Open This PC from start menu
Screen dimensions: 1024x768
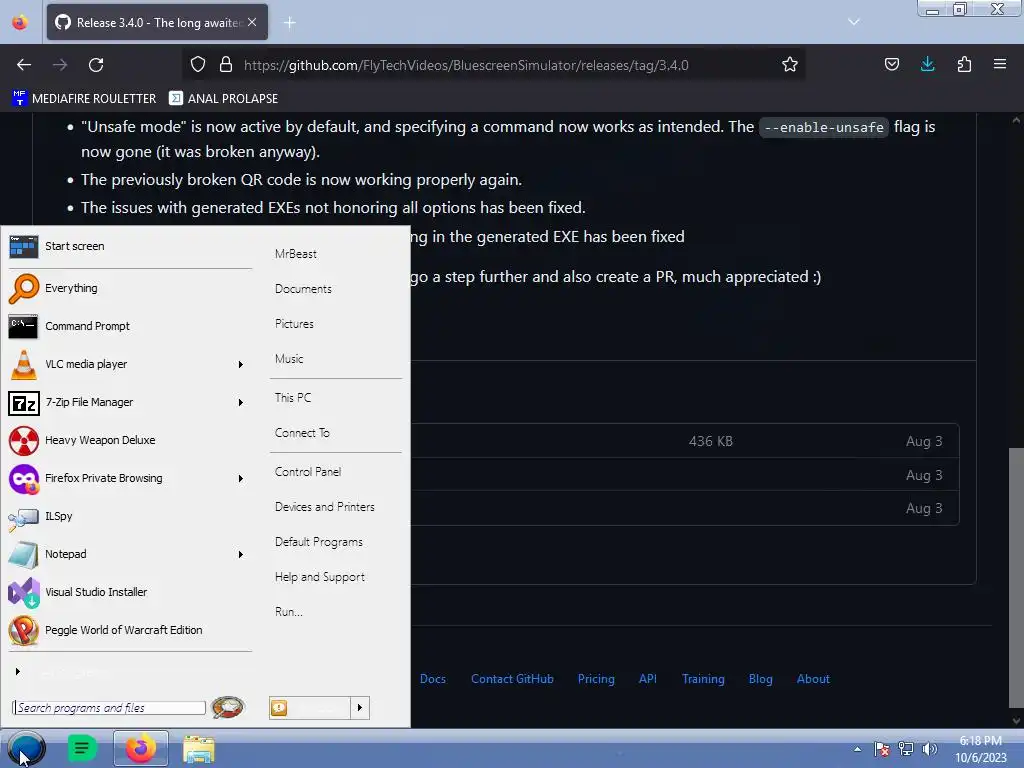click(x=293, y=398)
